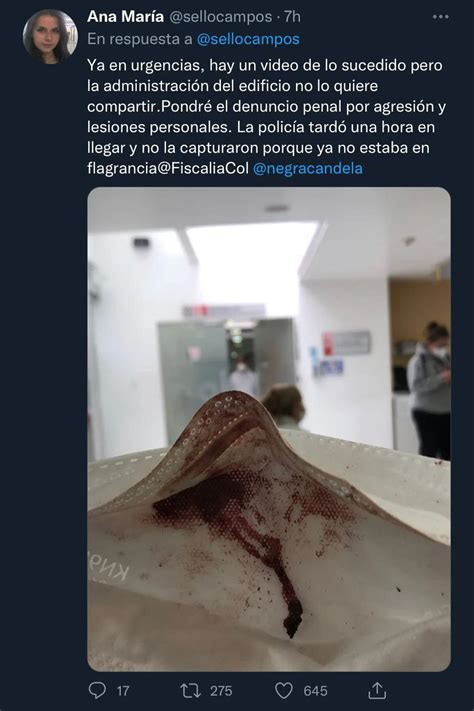
Task: Click the tweet text body
Action: (267, 117)
